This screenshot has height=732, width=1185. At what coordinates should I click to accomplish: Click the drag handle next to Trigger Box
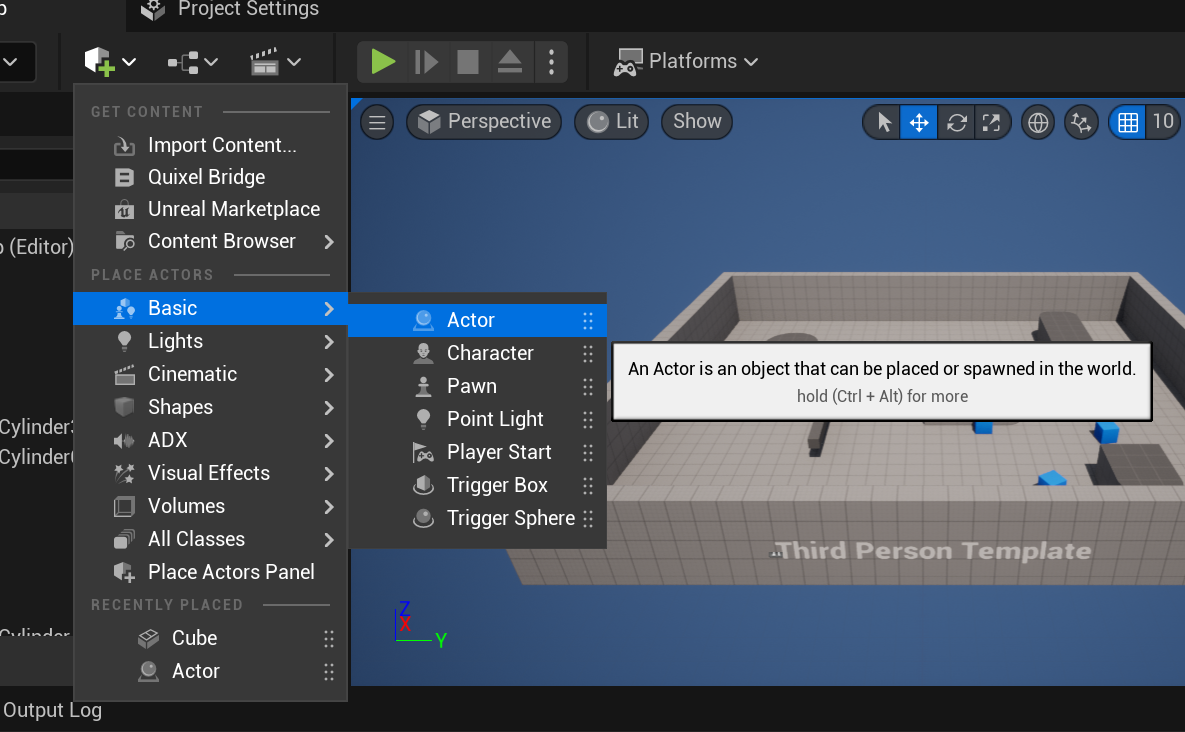[x=588, y=486]
